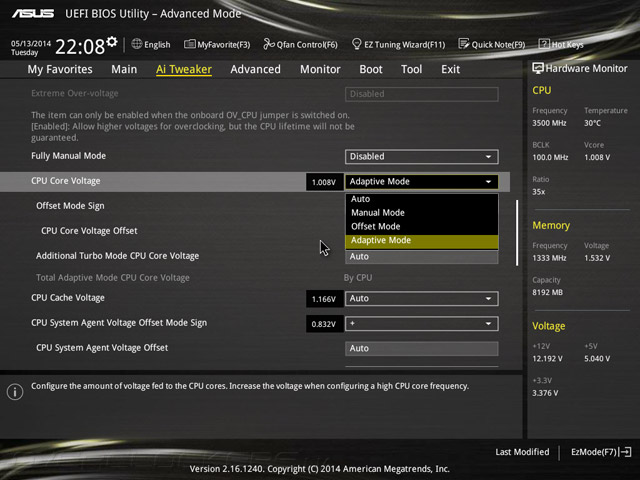This screenshot has height=480, width=640.
Task: Click the 1333 MHz memory frequency value
Action: coord(549,258)
